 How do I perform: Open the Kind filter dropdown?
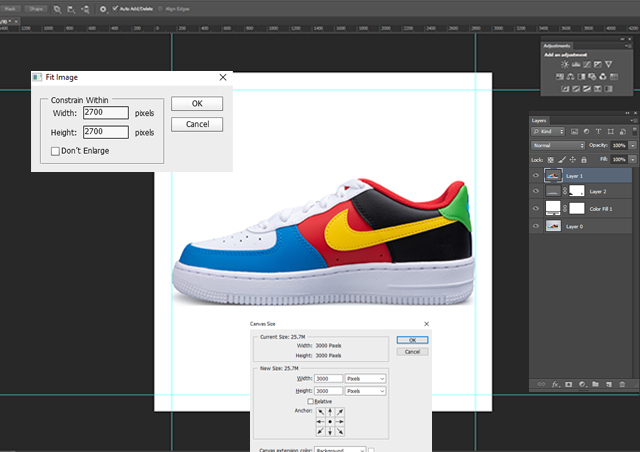coord(548,131)
